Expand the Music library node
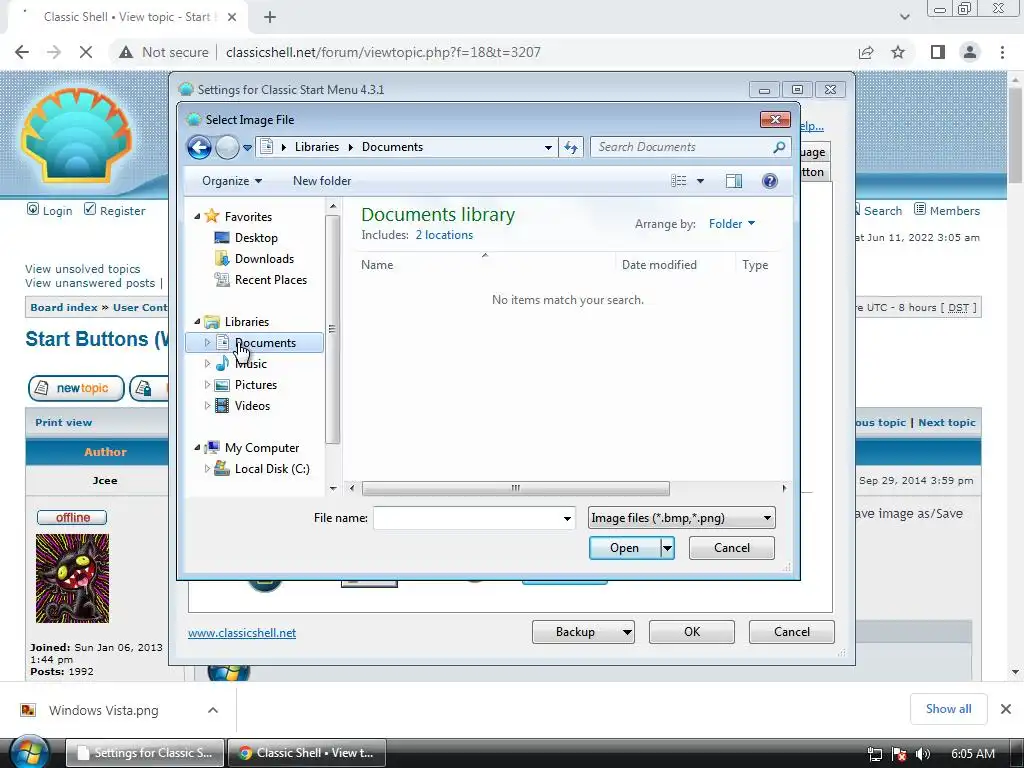The image size is (1024, 768). (x=207, y=364)
